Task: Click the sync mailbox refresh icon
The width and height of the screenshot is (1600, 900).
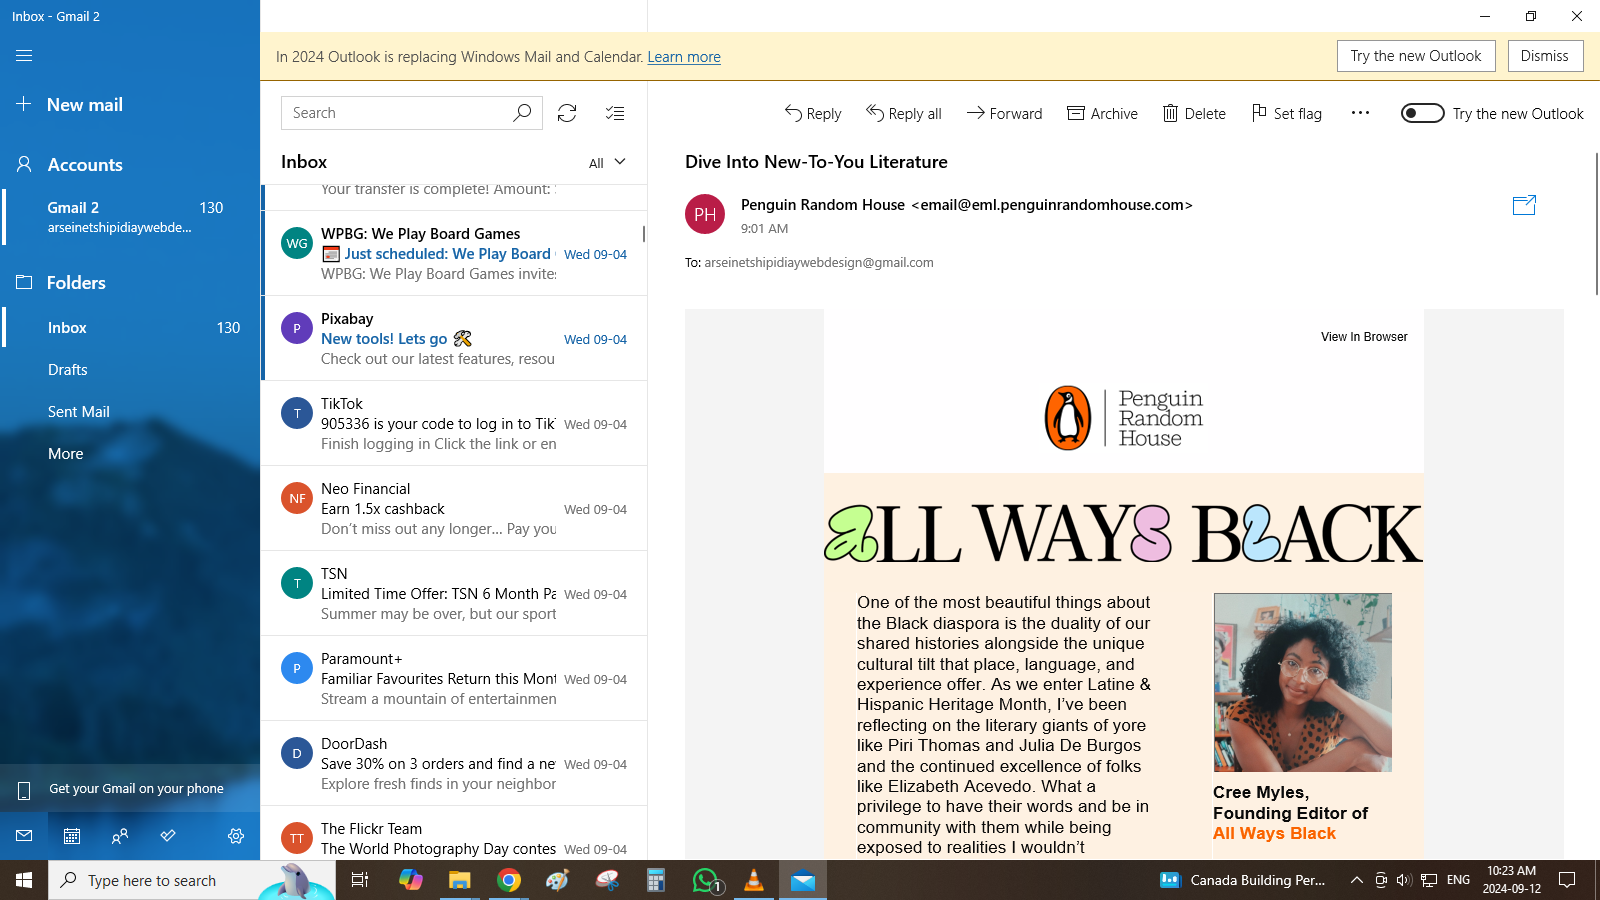Action: tap(567, 113)
